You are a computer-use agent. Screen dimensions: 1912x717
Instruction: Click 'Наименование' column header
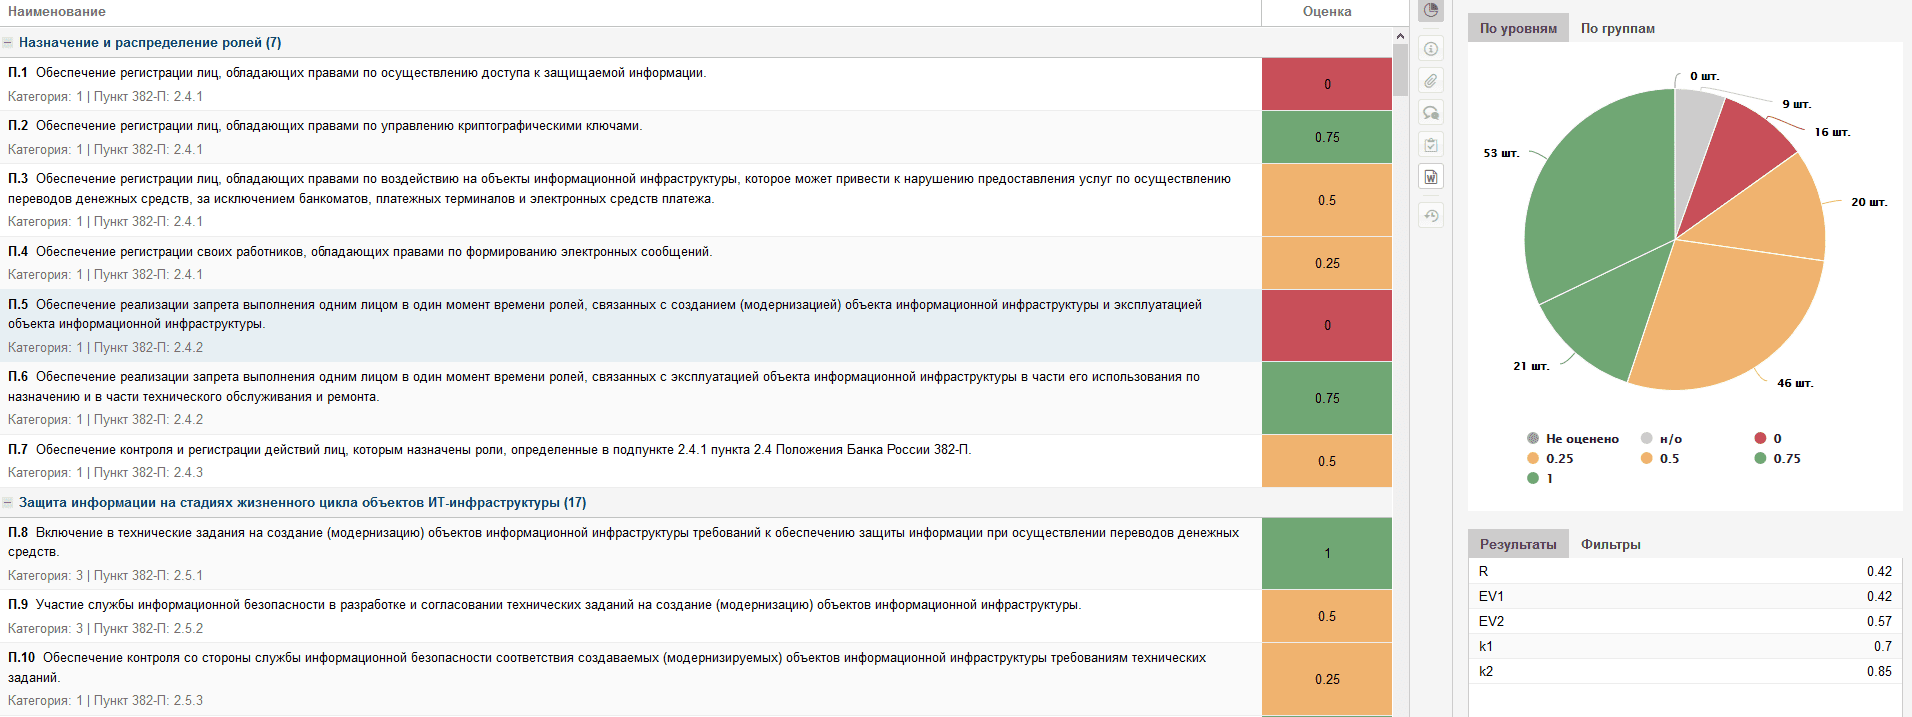coord(57,12)
